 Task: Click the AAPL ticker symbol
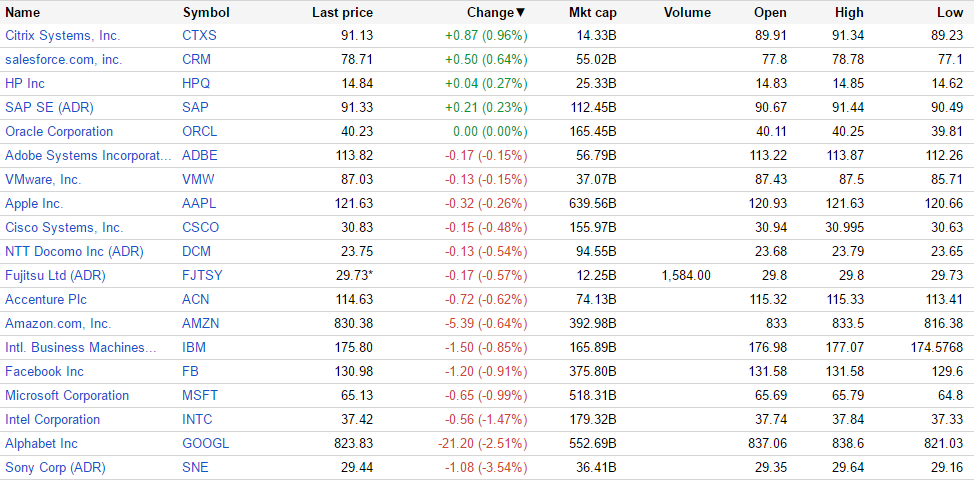pos(199,203)
